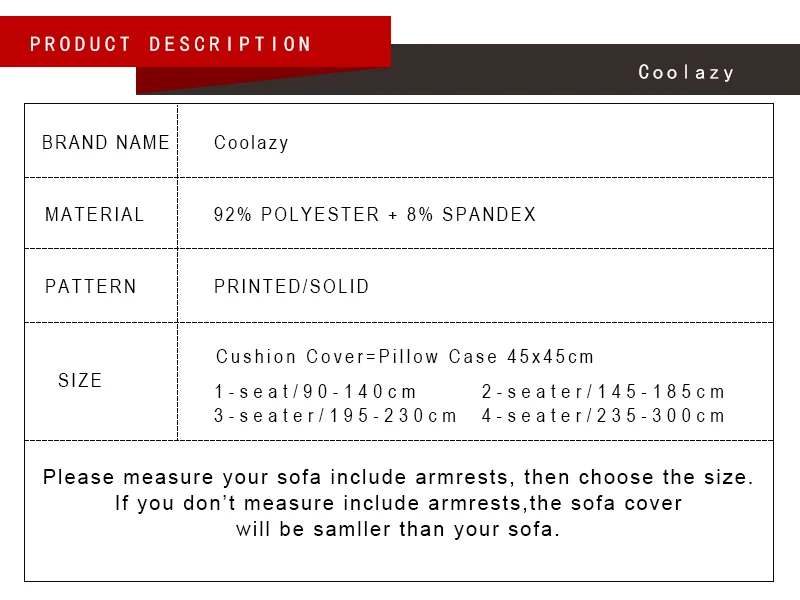Click Coolazy in the dark header bar
Viewport: 800px width, 600px height.
click(686, 72)
